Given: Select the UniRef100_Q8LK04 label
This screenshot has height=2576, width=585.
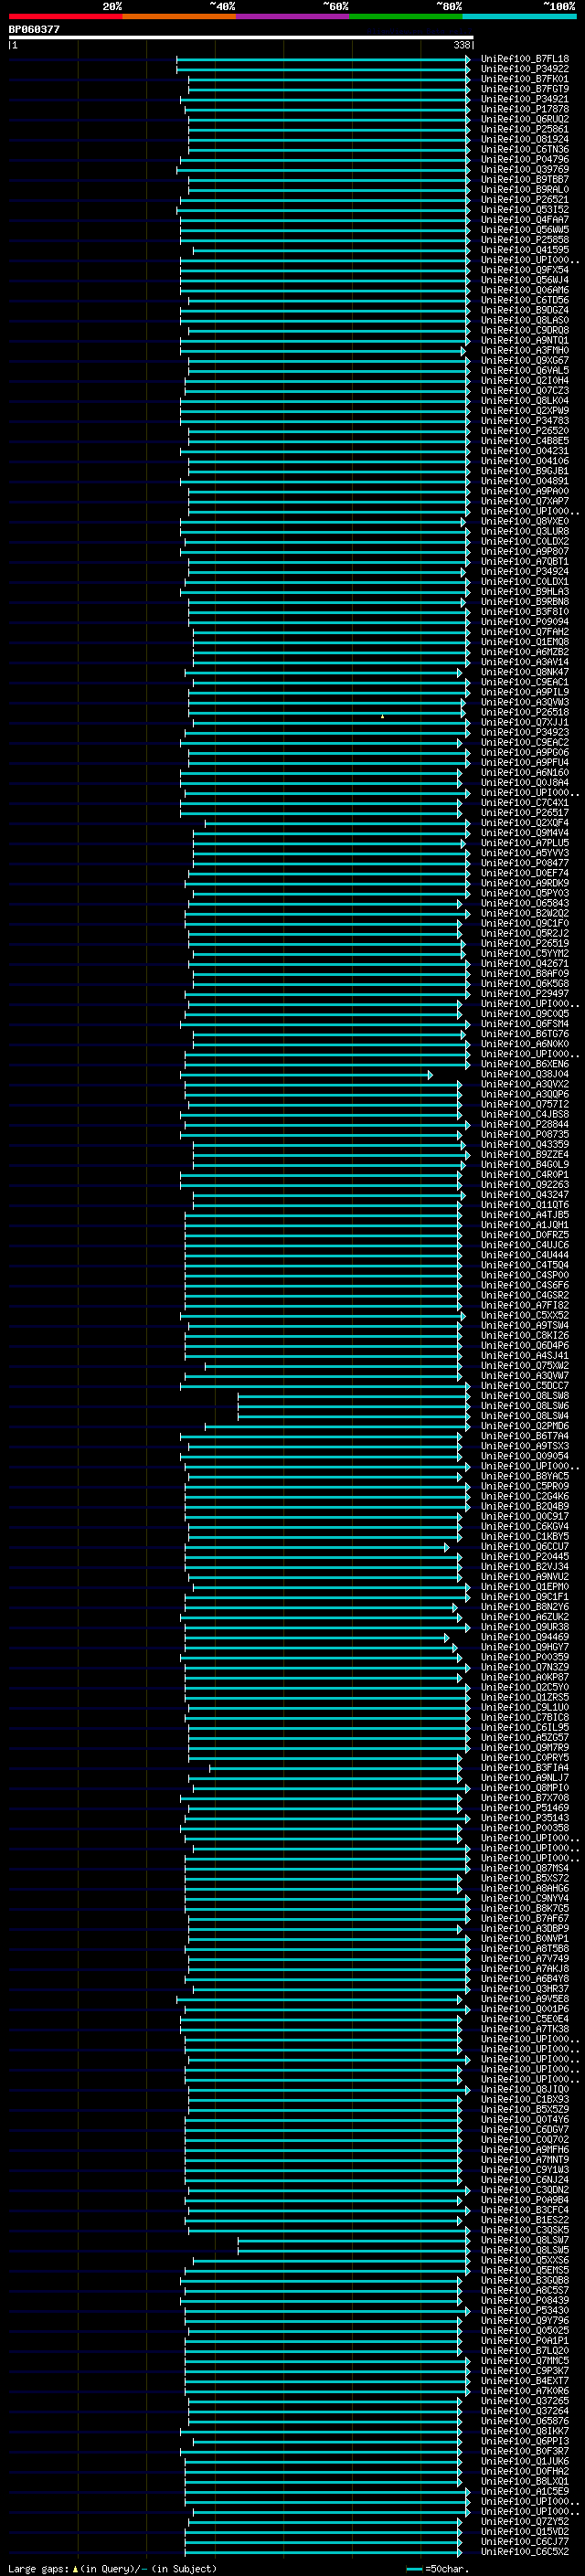Looking at the screenshot, I should [x=524, y=400].
